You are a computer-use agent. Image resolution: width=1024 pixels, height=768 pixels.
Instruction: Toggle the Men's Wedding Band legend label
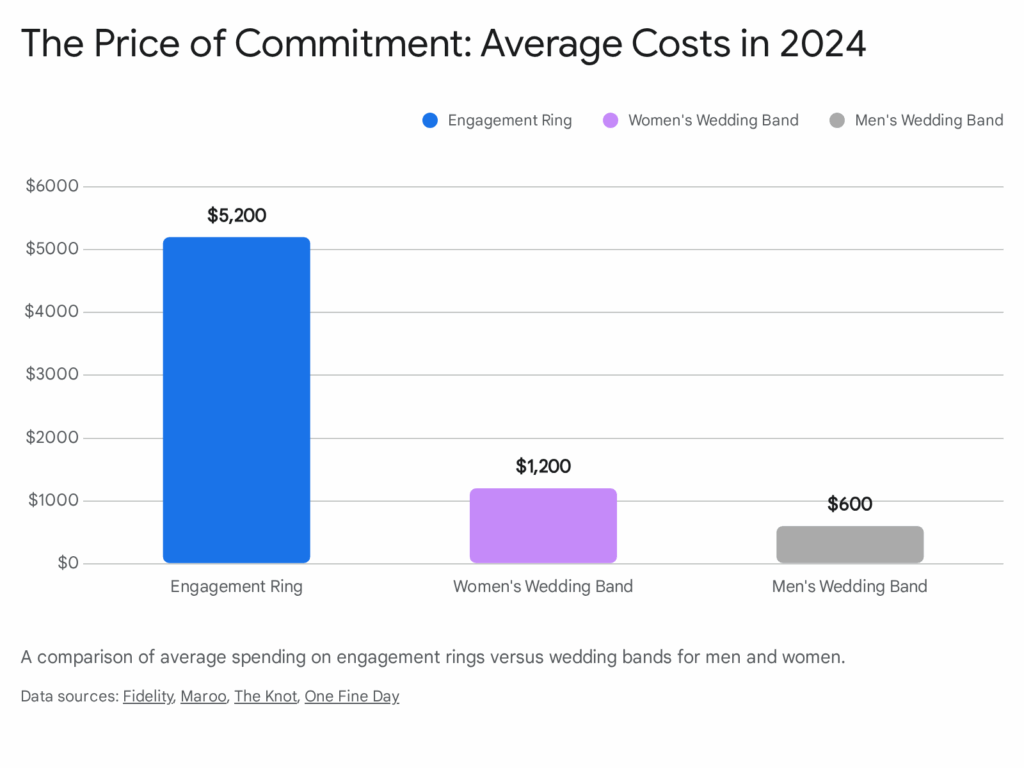coord(928,121)
